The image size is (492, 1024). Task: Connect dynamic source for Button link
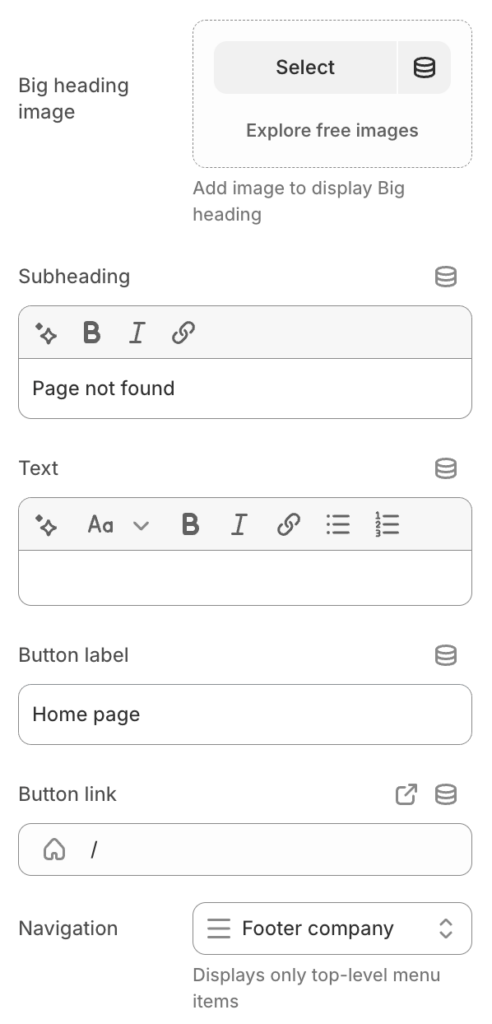(x=446, y=794)
